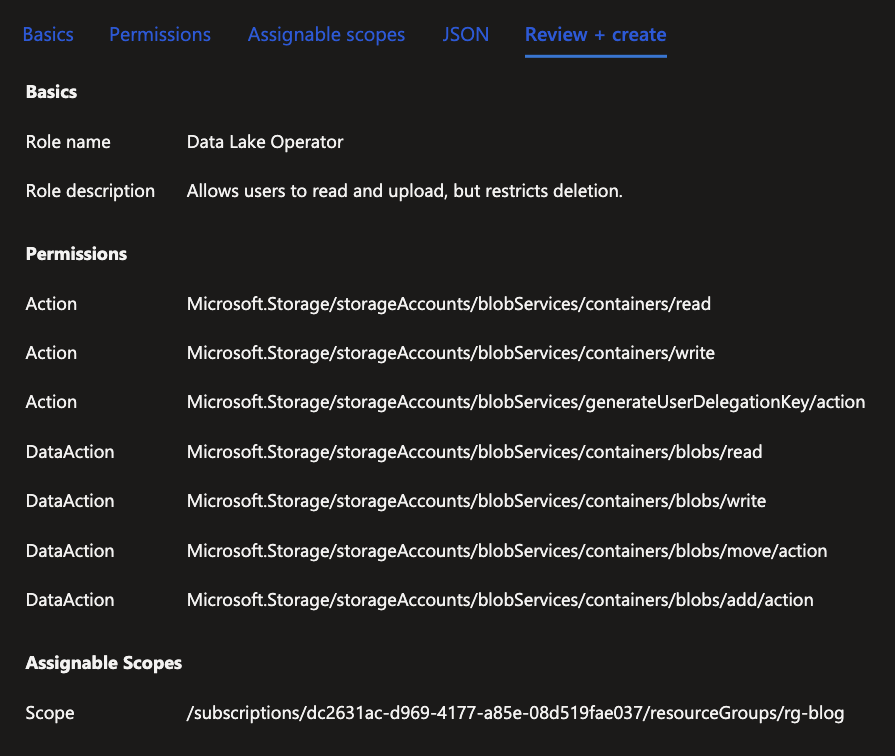Click the Assignable Scopes section heading
Screen dimensions: 895x756
click(x=103, y=663)
